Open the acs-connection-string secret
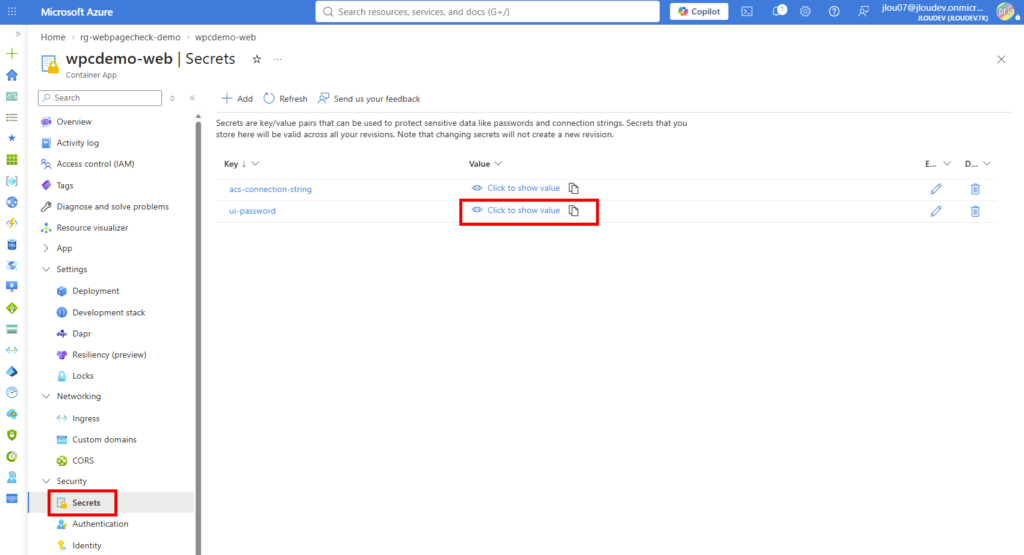This screenshot has width=1024, height=555. 270,189
